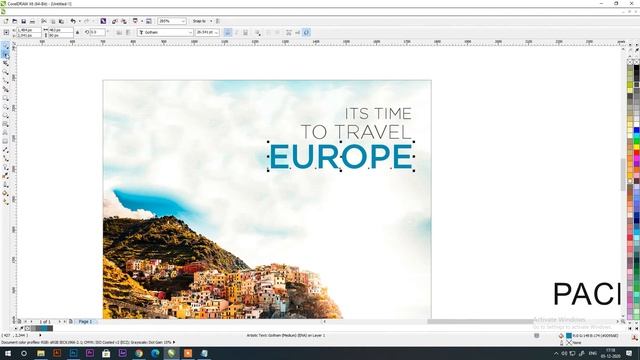Select the Zoom tool in toolbox
This screenshot has width=640, height=360.
[x=5, y=72]
